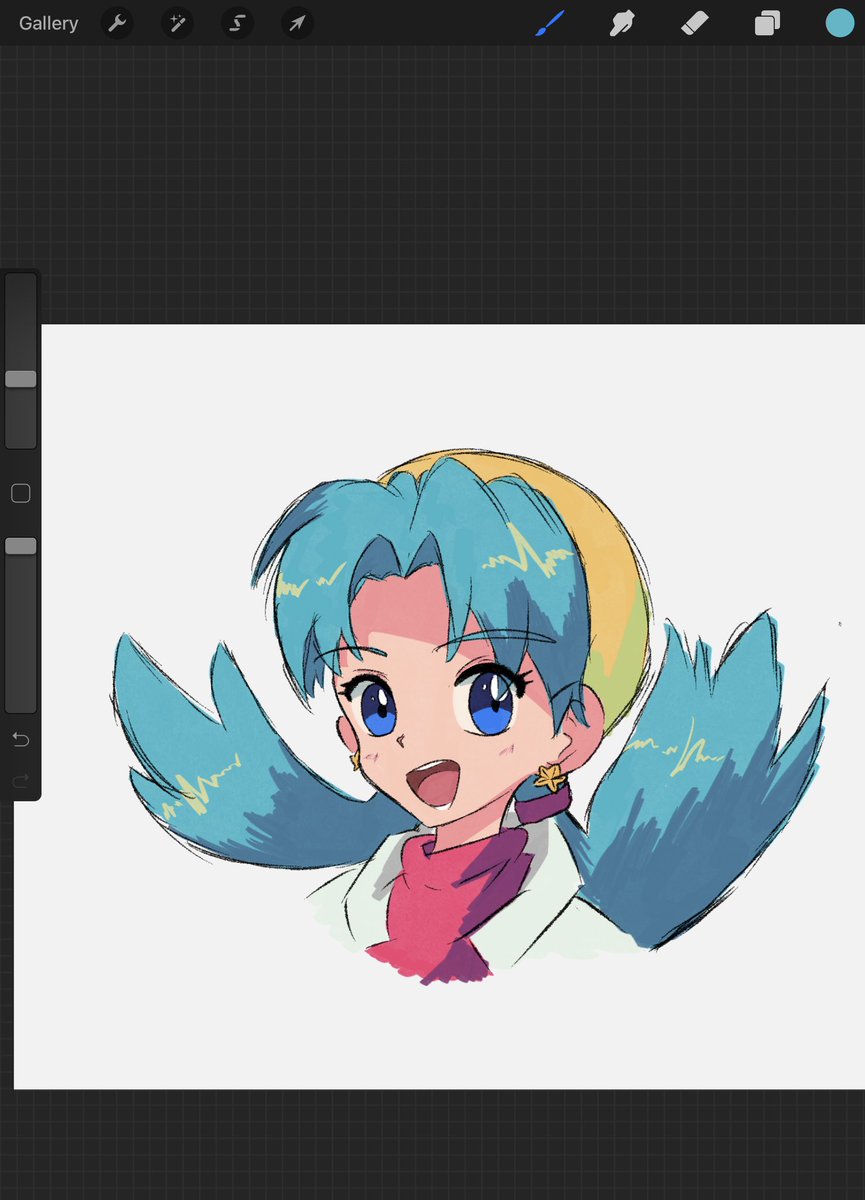Redo the last undone stroke

tap(21, 780)
